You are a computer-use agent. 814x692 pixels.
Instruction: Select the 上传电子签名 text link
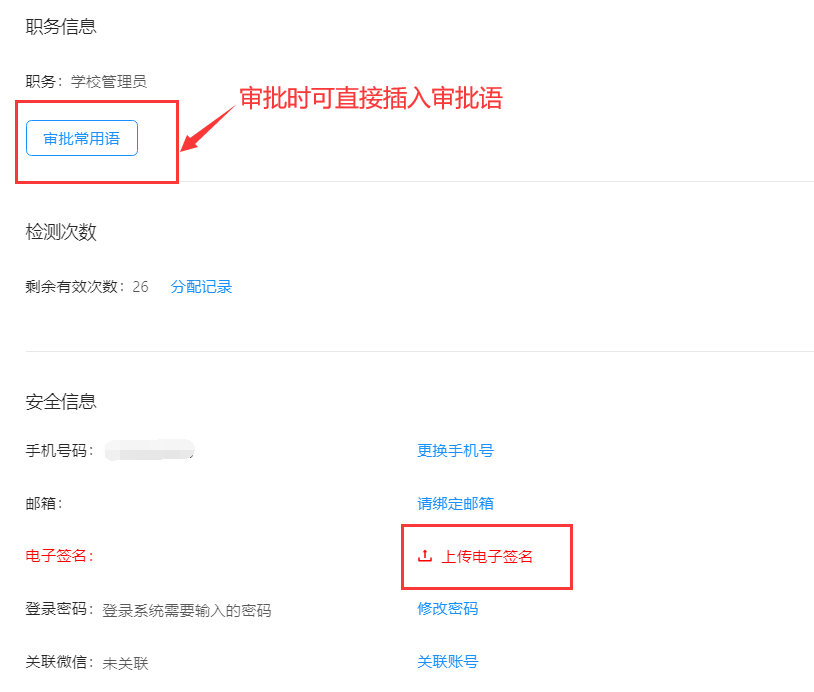(x=487, y=556)
